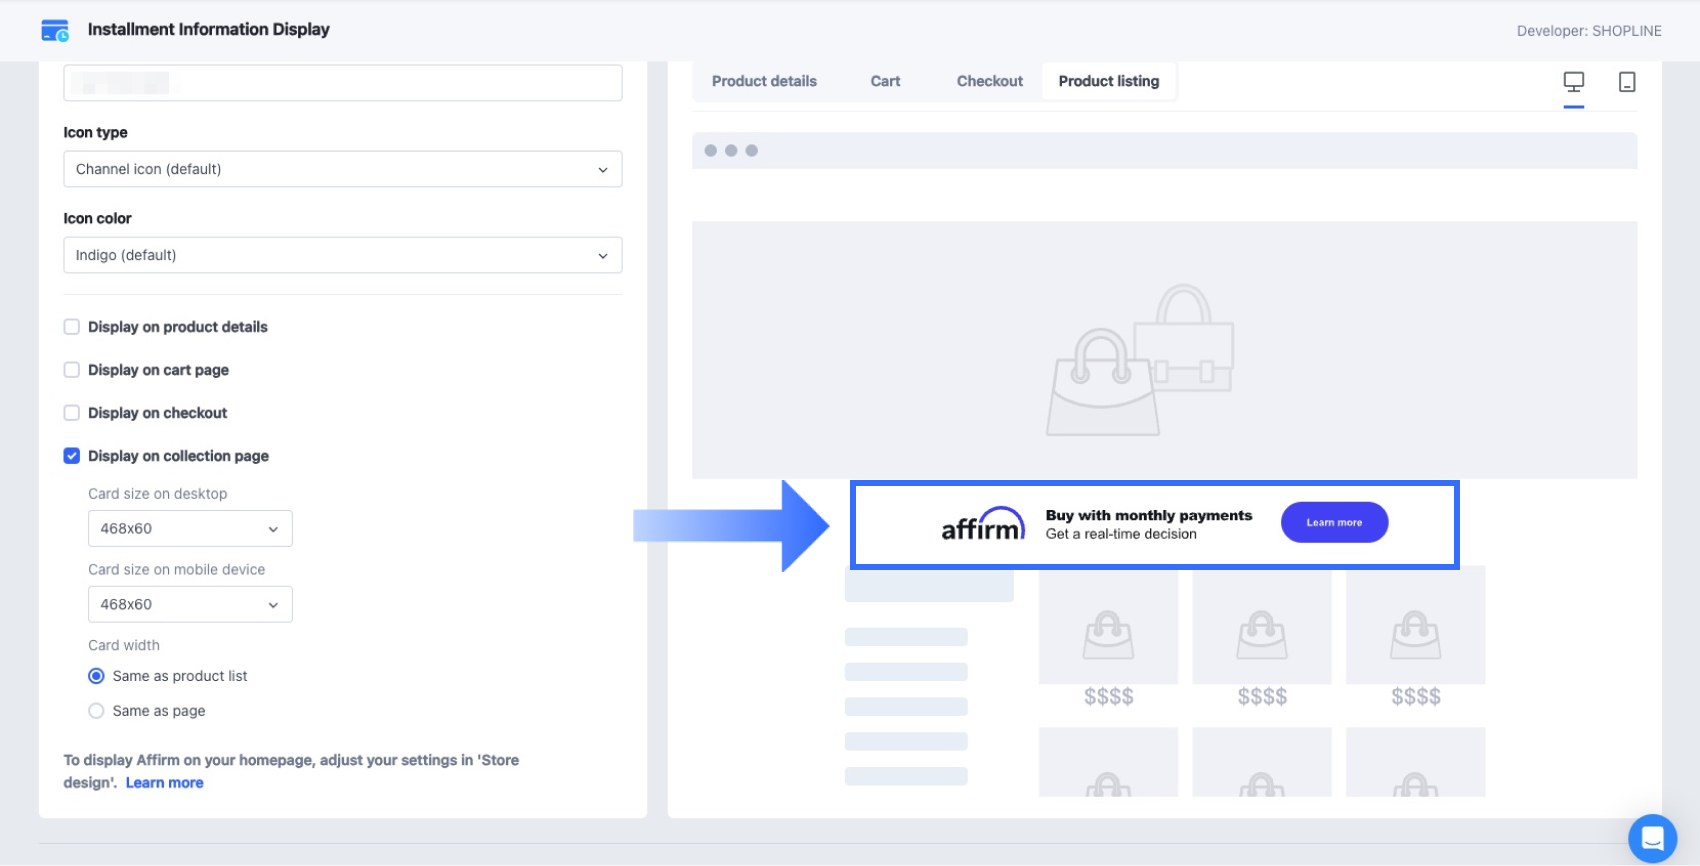Open the chat support bubble icon

tap(1652, 838)
